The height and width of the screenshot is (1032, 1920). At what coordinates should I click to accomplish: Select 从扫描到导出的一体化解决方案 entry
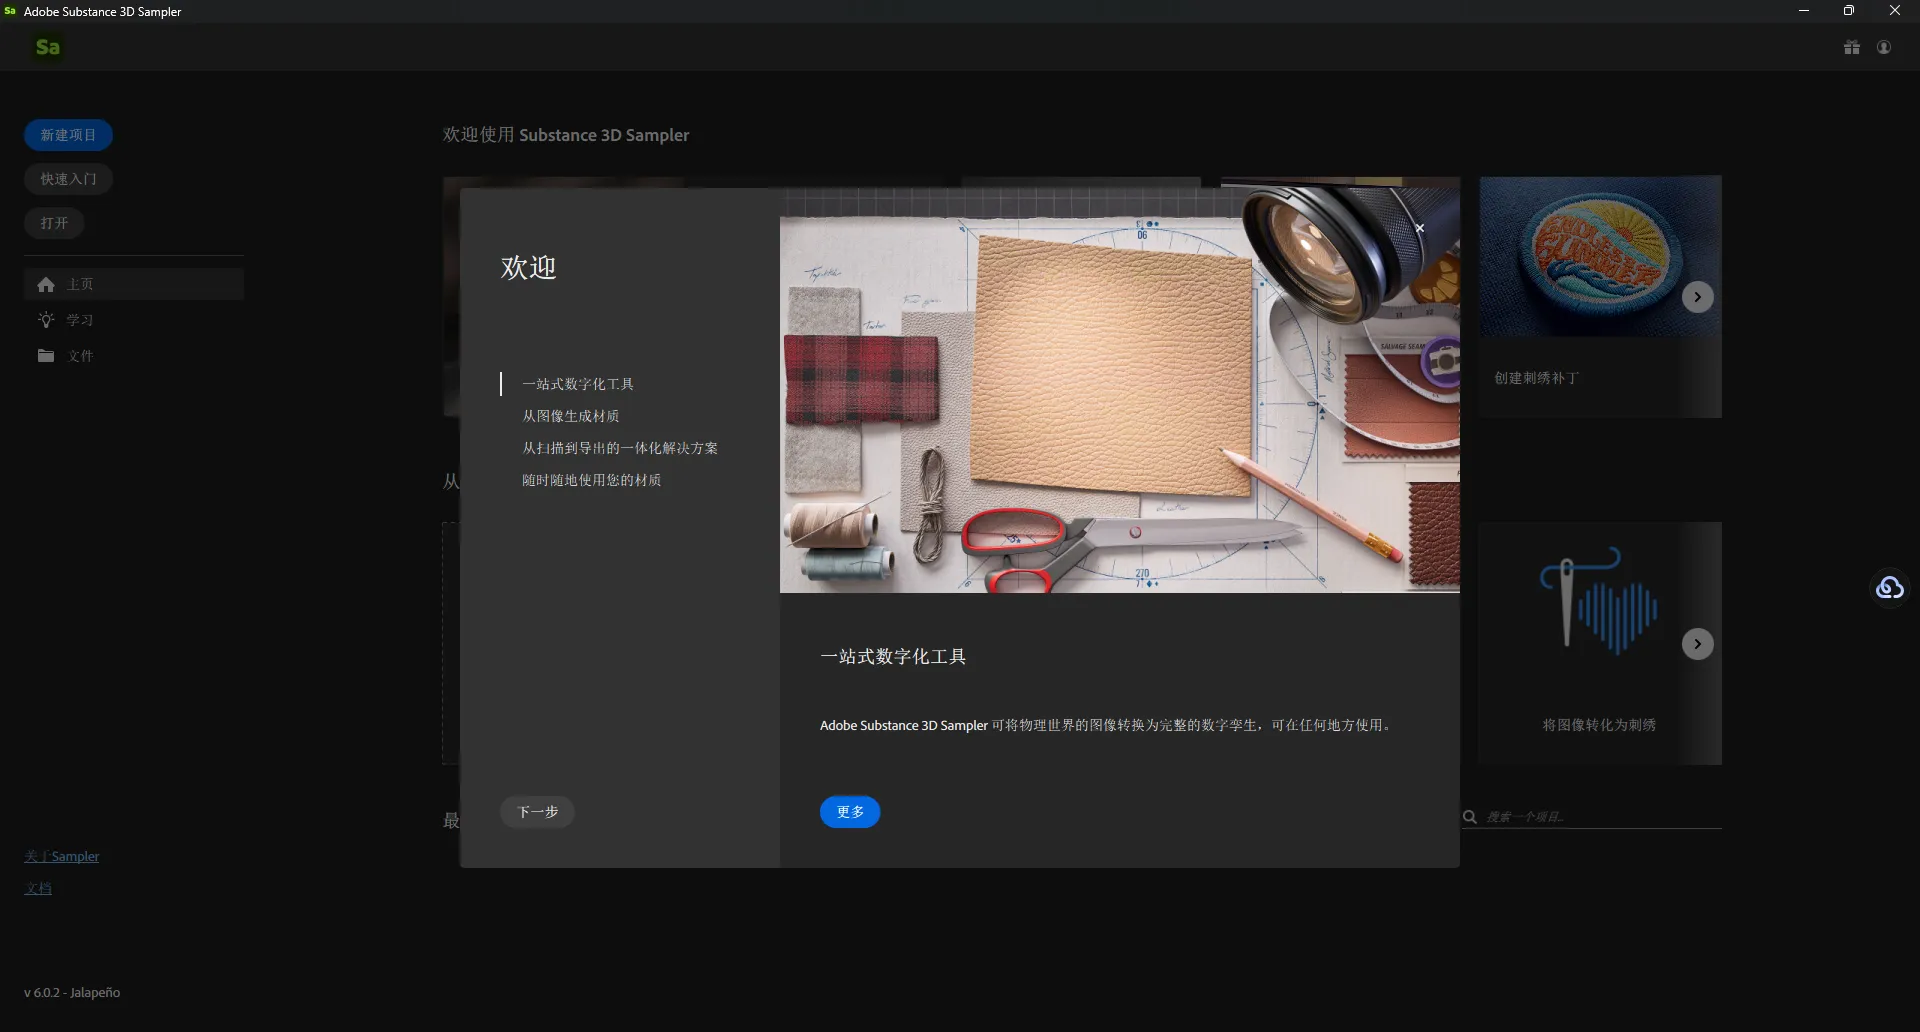click(620, 448)
